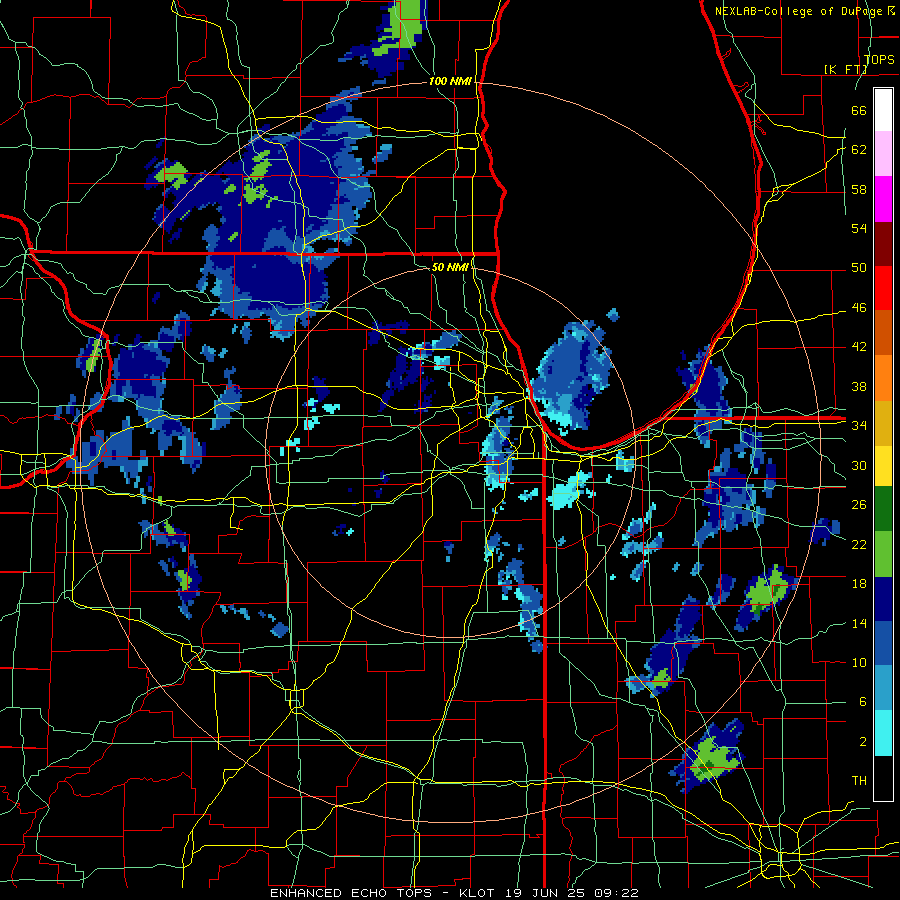The image size is (900, 900).
Task: Pick the dark red maroon legend swatch
Action: [883, 243]
